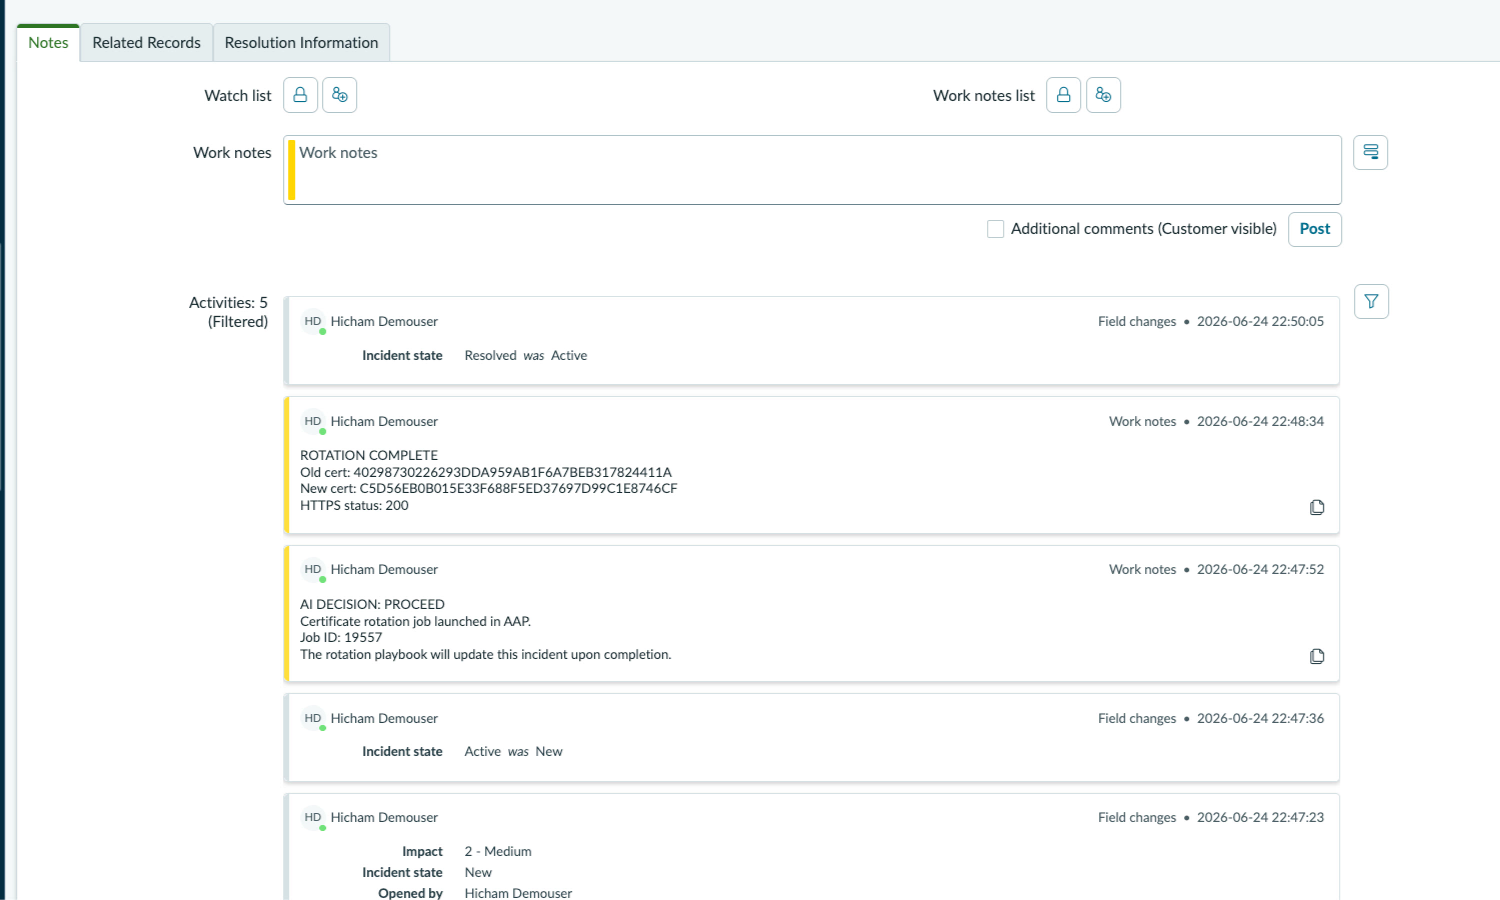
Task: Click Active was New value
Action: tap(513, 752)
